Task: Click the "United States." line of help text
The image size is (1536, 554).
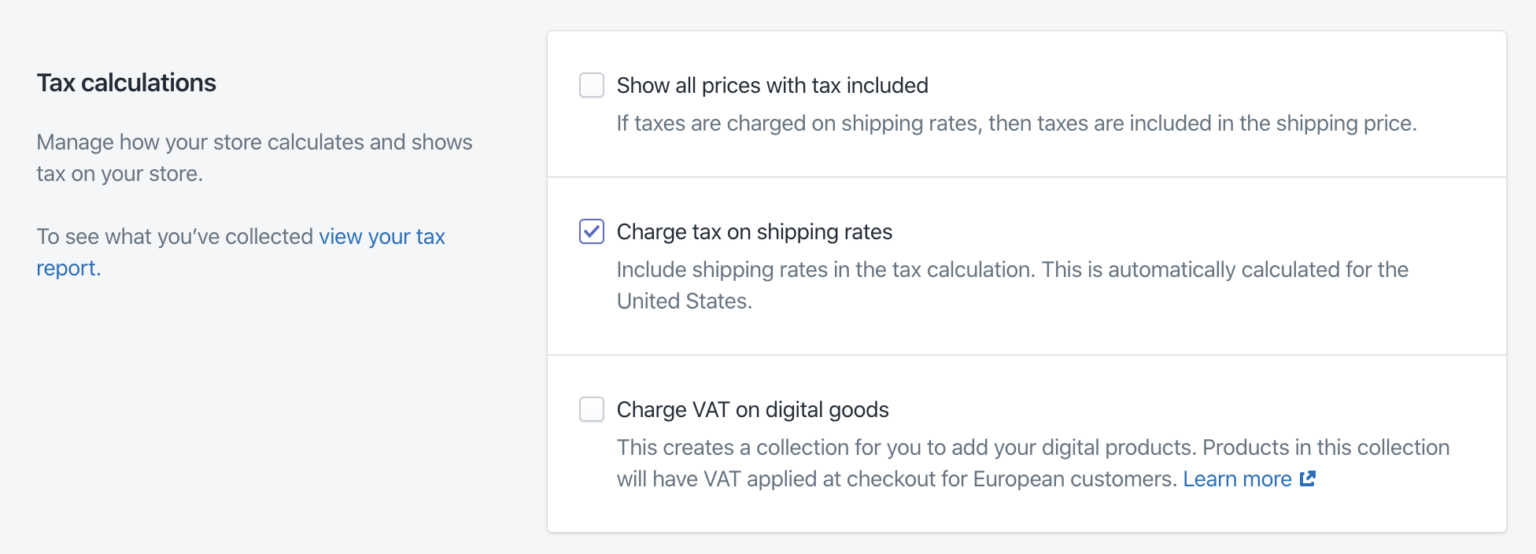Action: (684, 301)
